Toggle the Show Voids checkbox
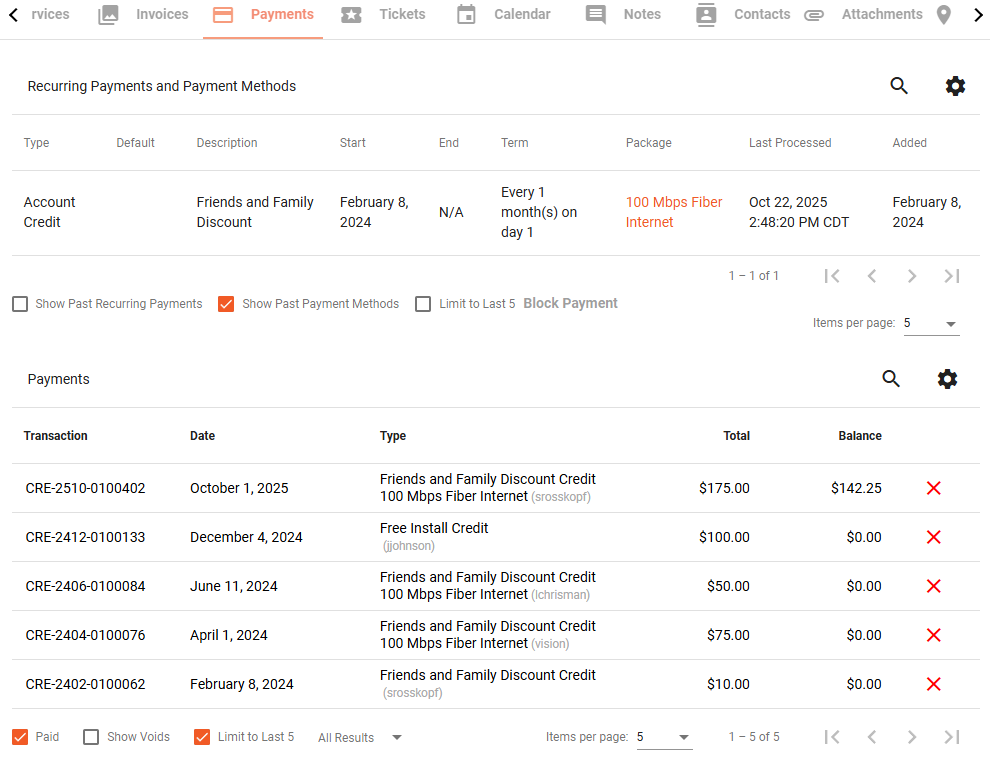Screen dimensions: 990x766 click(91, 737)
